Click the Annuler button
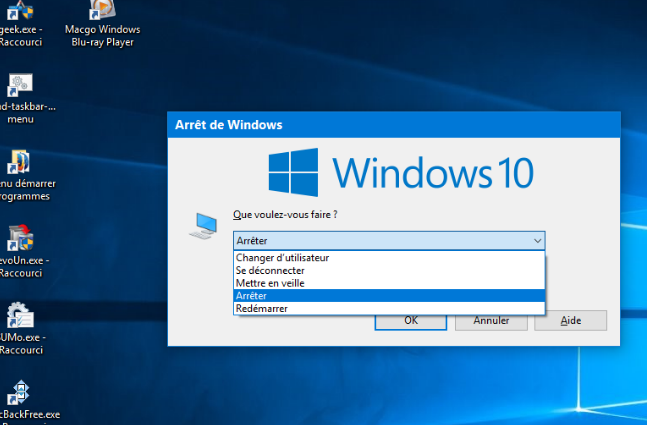The width and height of the screenshot is (647, 425). click(491, 322)
